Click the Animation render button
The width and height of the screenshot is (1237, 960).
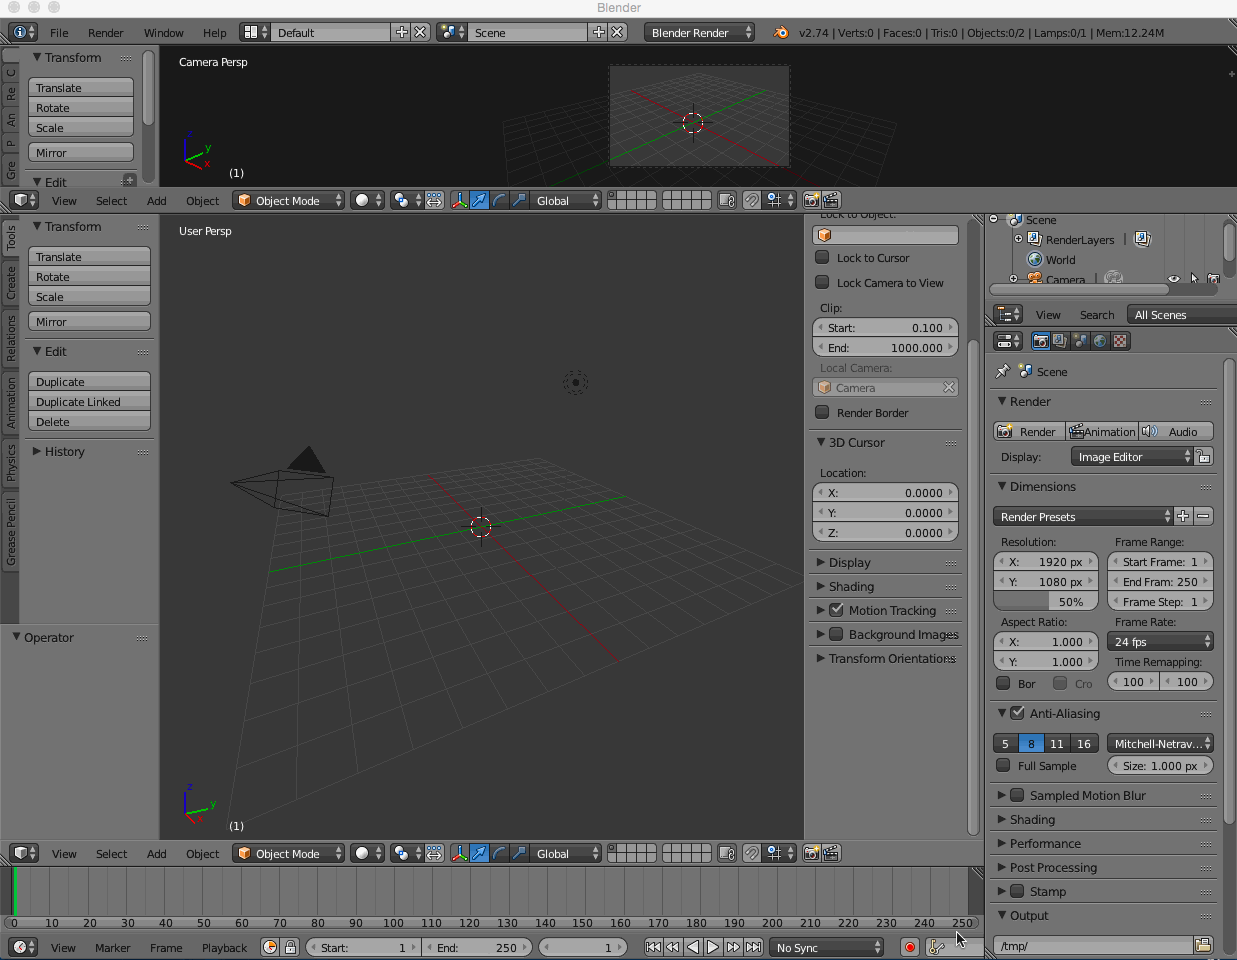point(1102,431)
